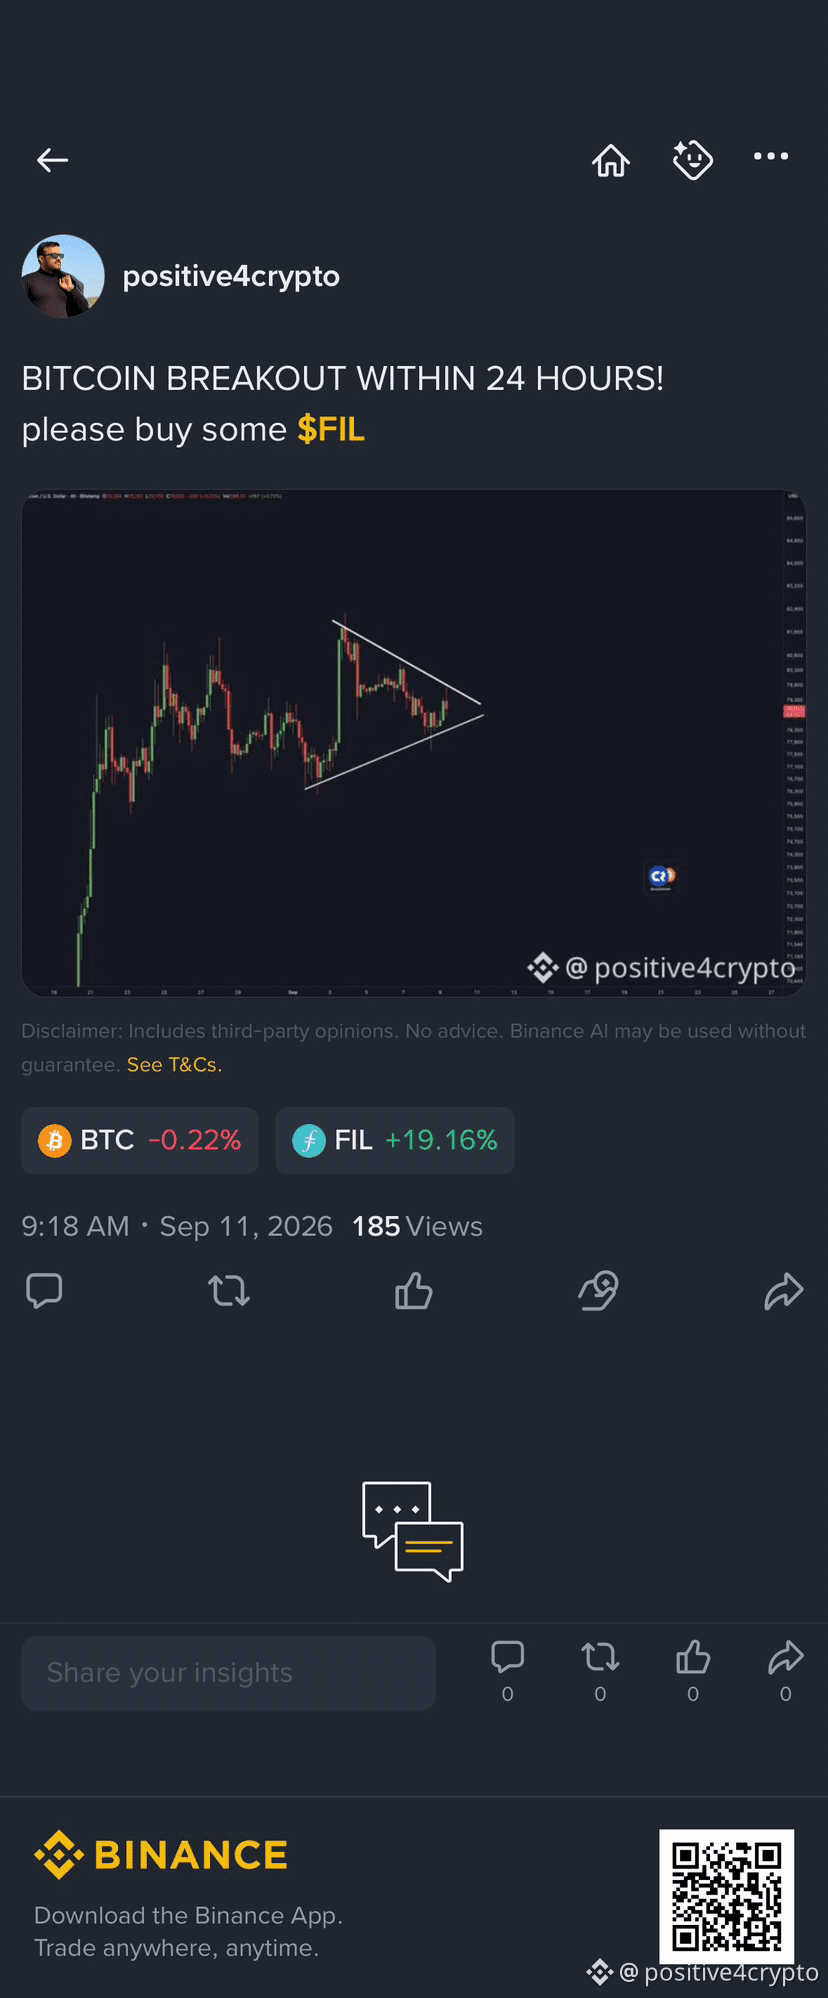
Task: Open the positive4crypto username link
Action: [231, 276]
